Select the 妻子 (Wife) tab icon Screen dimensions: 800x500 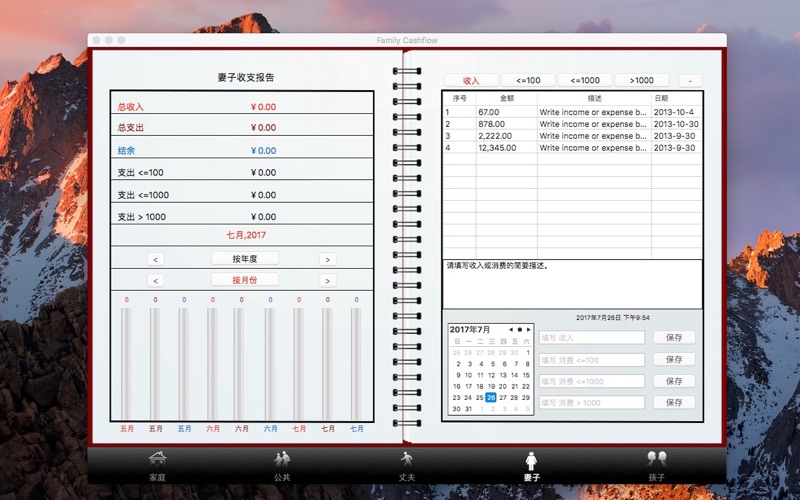(532, 464)
